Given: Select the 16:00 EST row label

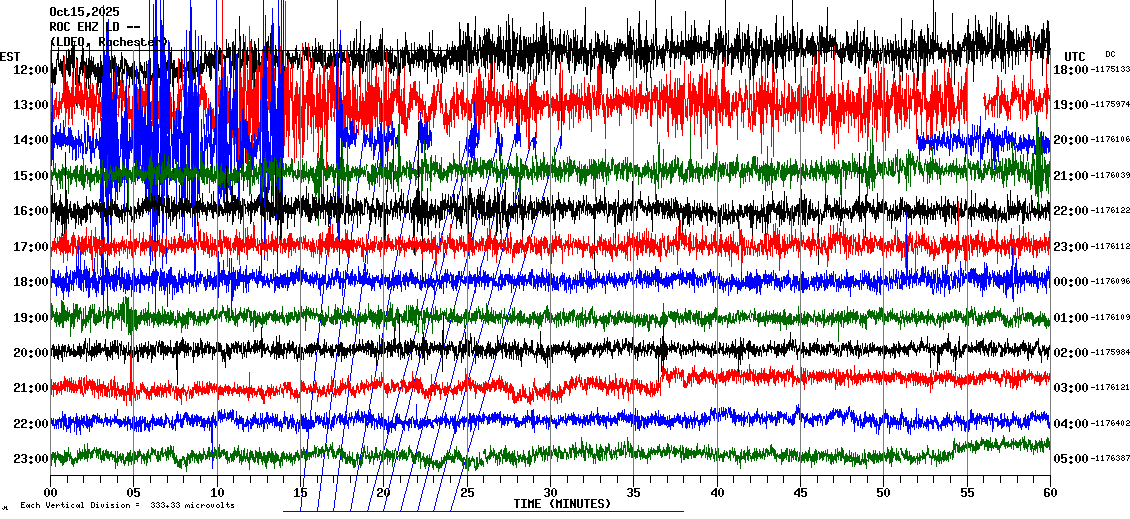Looking at the screenshot, I should [31, 210].
